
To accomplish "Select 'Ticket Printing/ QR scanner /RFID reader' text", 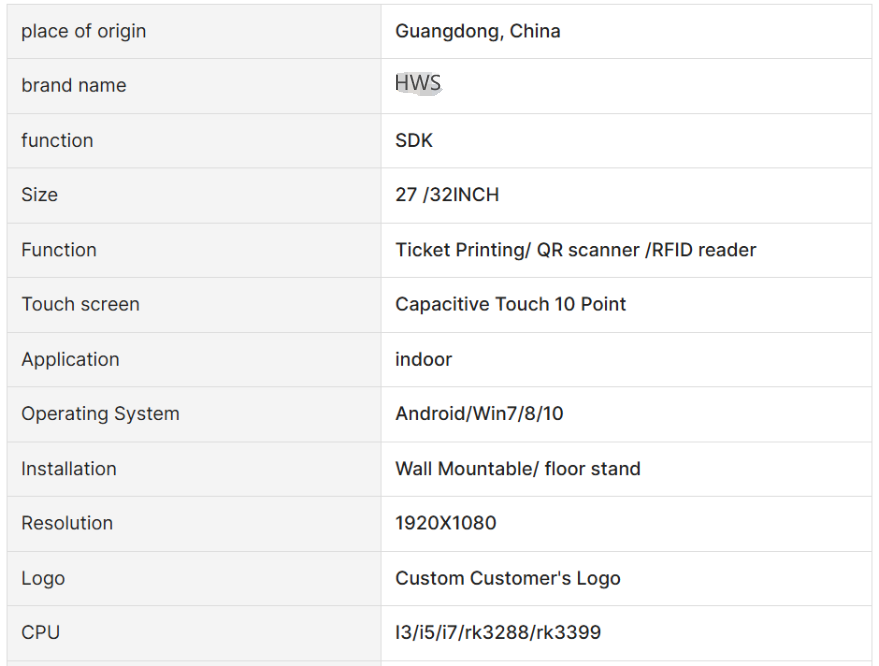I will pyautogui.click(x=576, y=250).
